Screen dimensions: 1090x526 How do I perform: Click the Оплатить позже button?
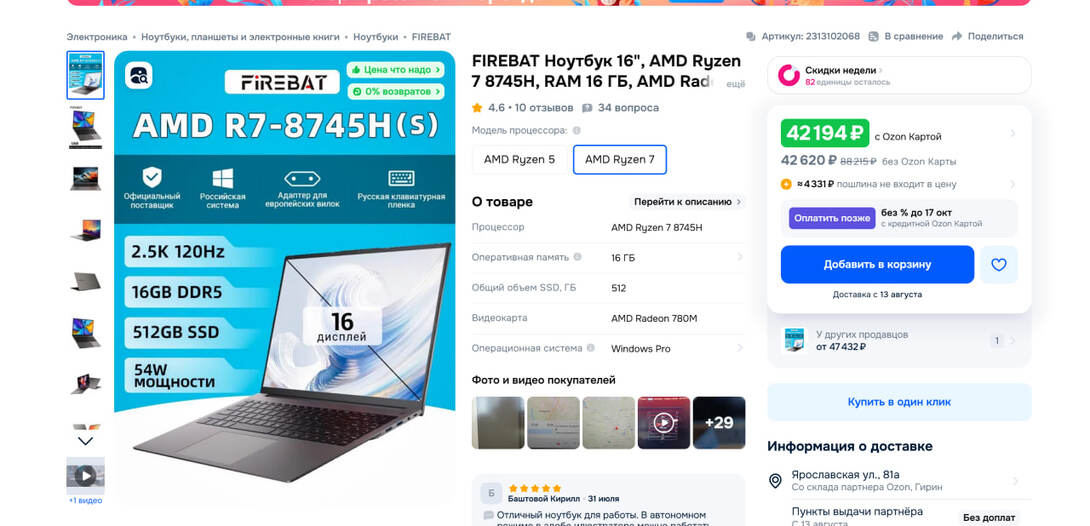coord(832,218)
